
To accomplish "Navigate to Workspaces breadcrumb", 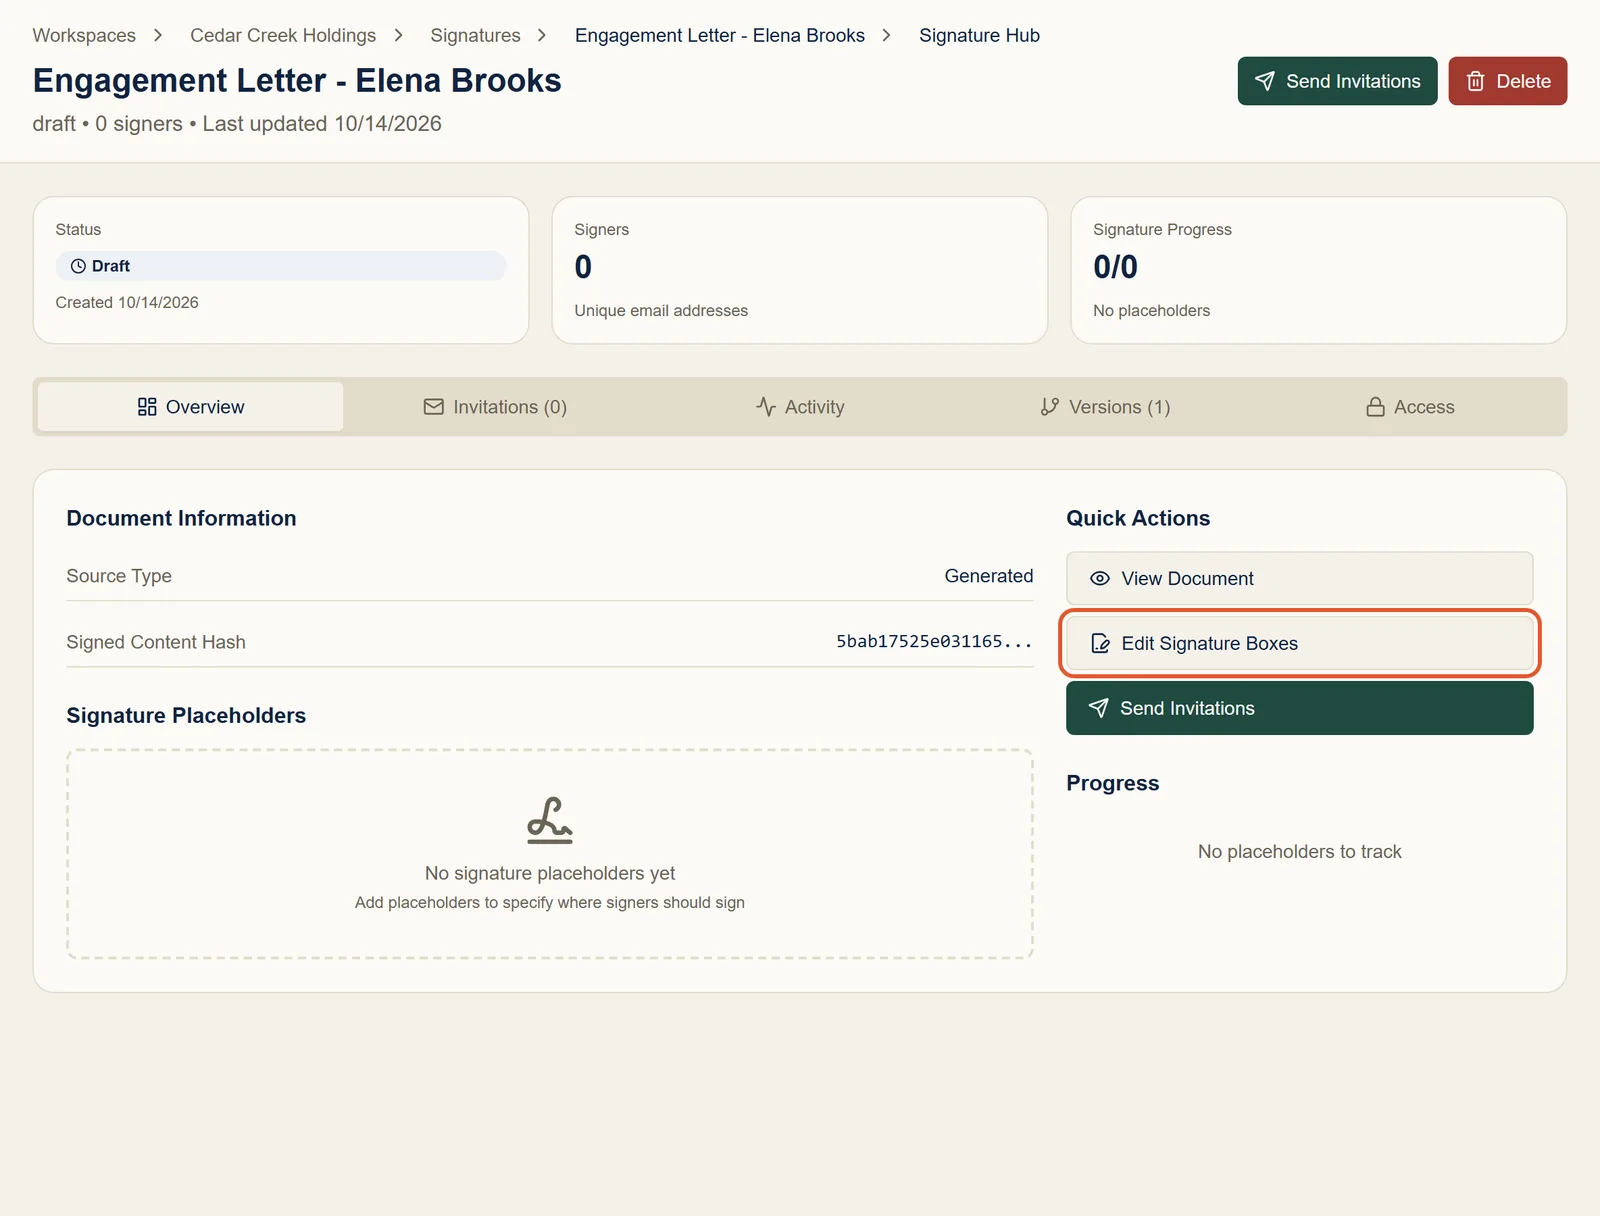I will (84, 35).
